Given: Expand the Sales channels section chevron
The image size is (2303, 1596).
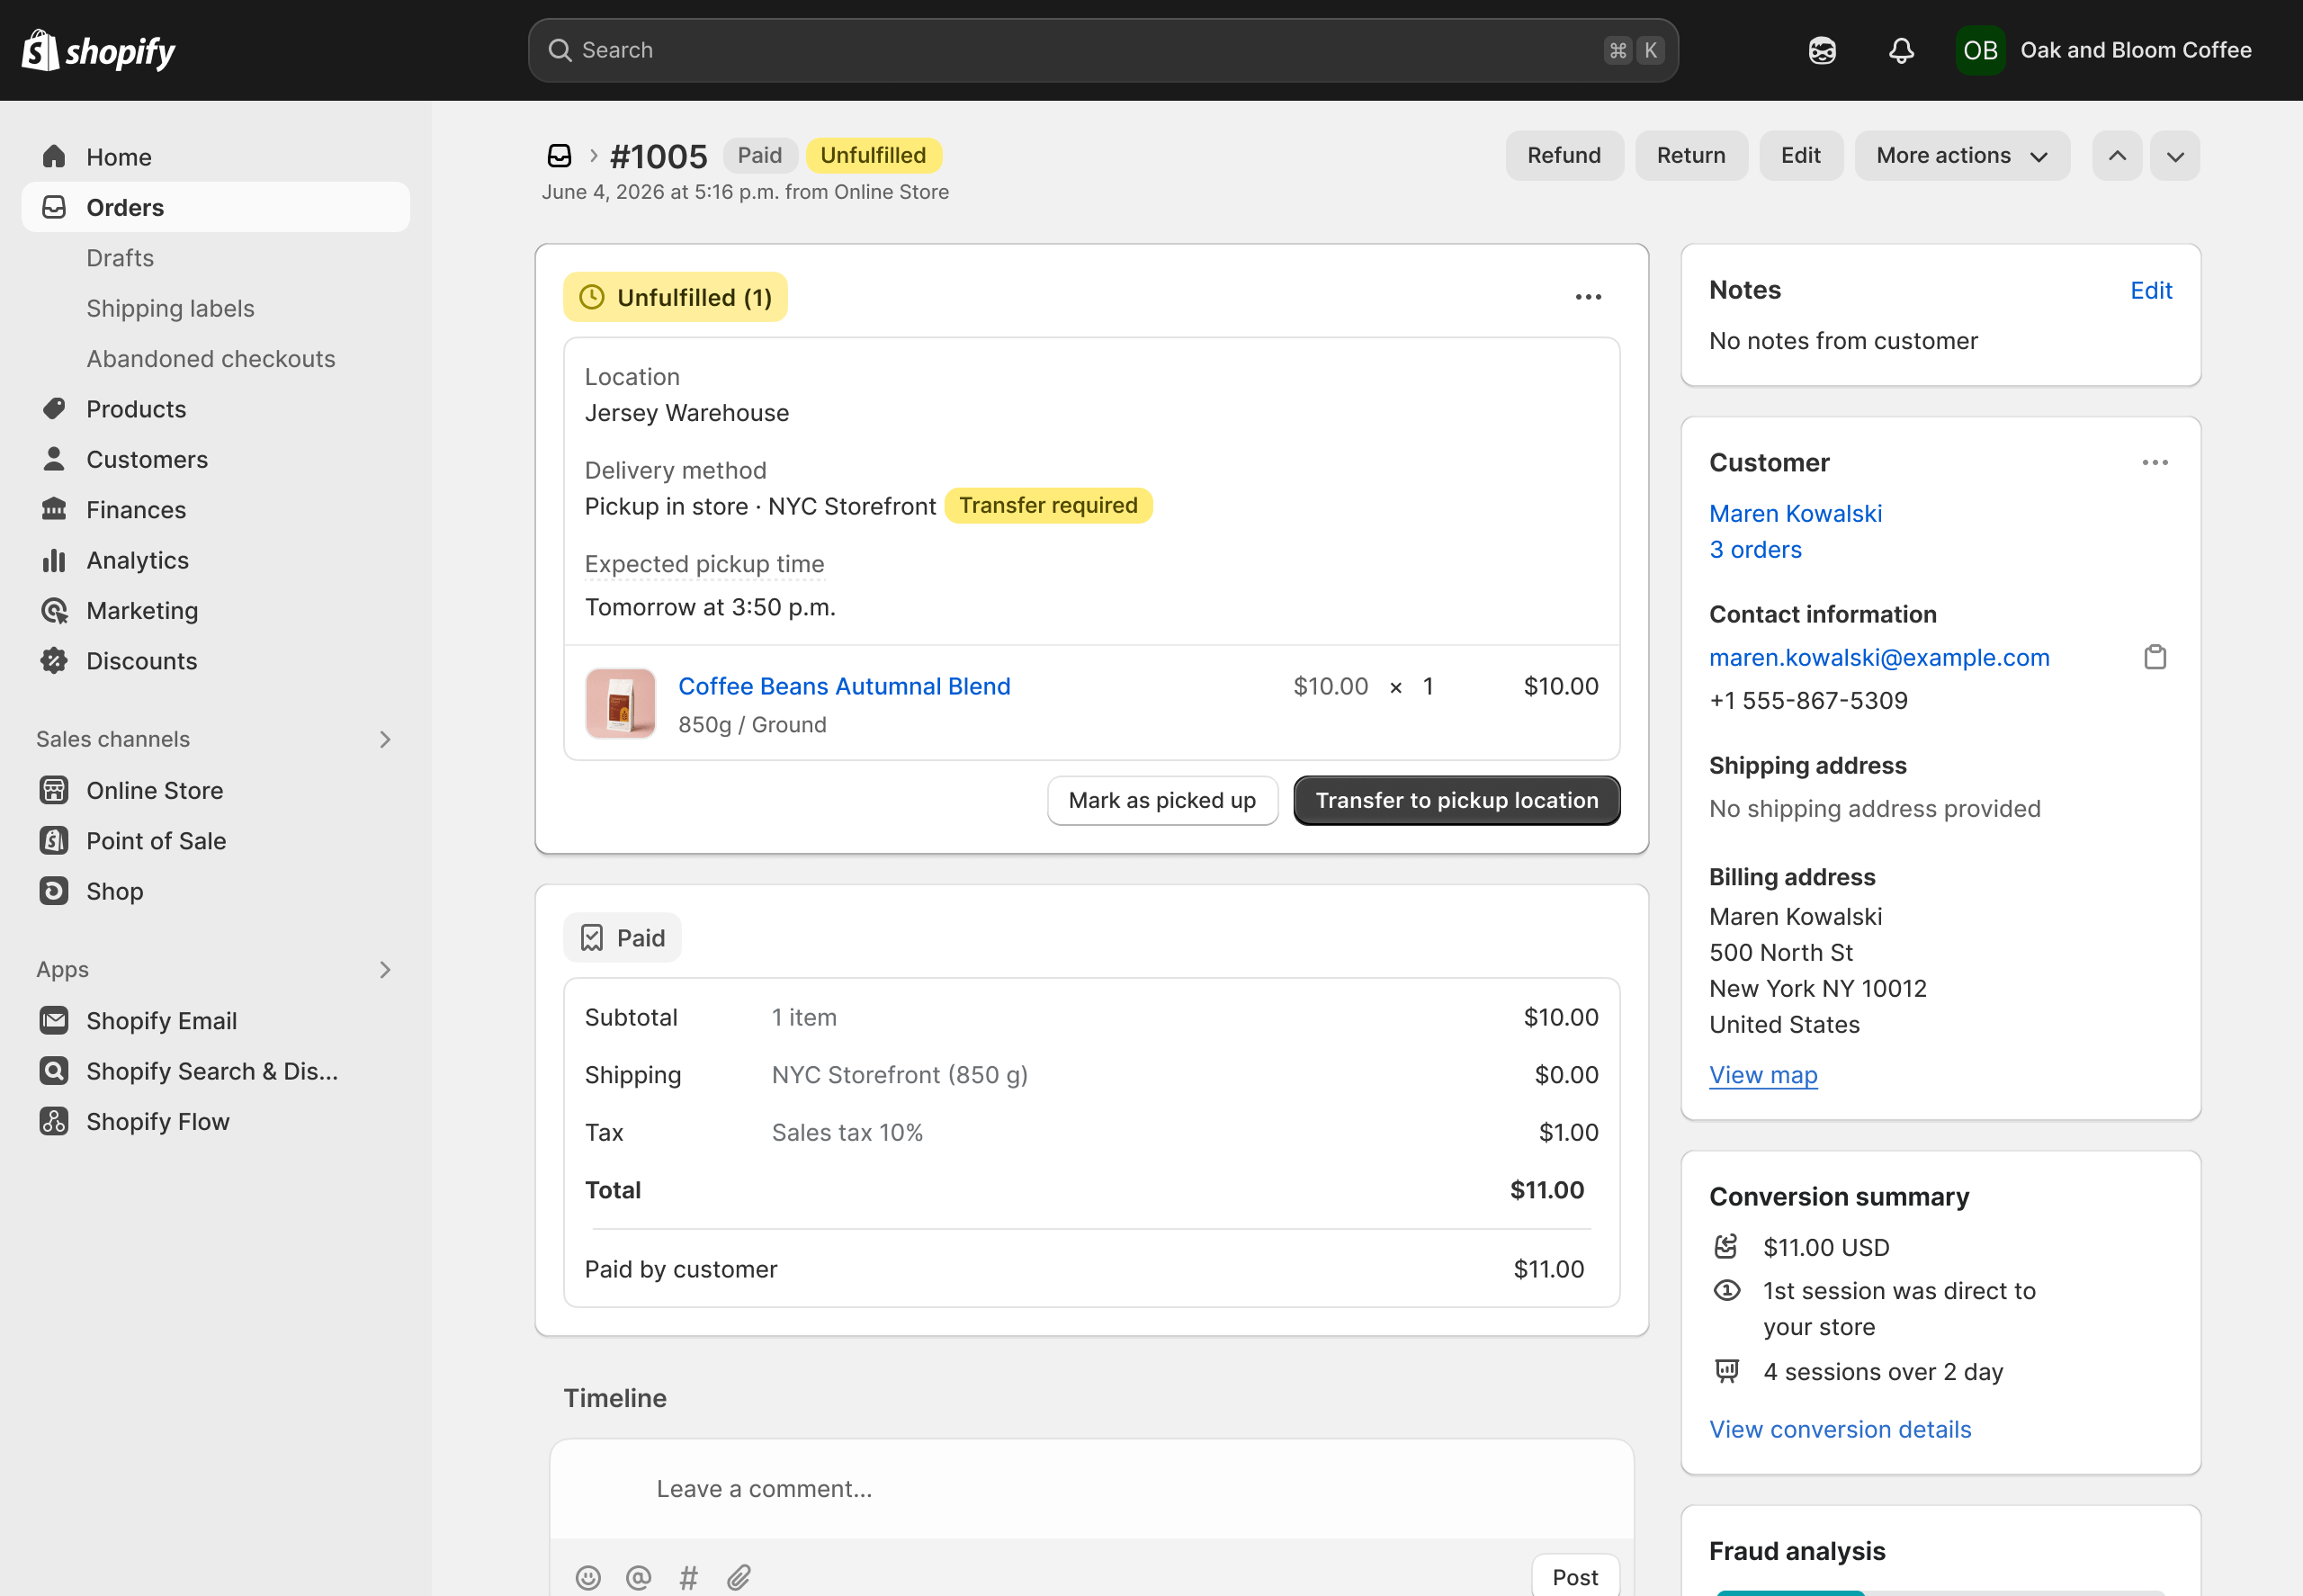Looking at the screenshot, I should coord(385,739).
